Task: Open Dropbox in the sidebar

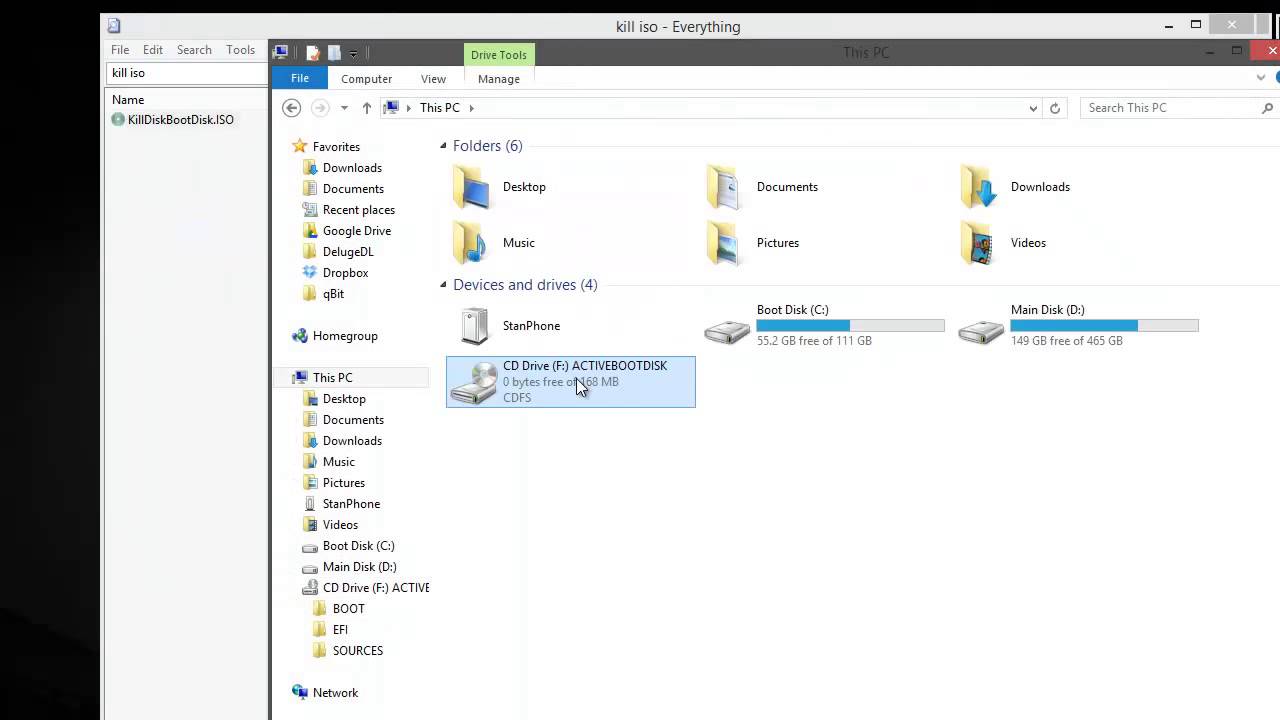Action: [x=345, y=273]
